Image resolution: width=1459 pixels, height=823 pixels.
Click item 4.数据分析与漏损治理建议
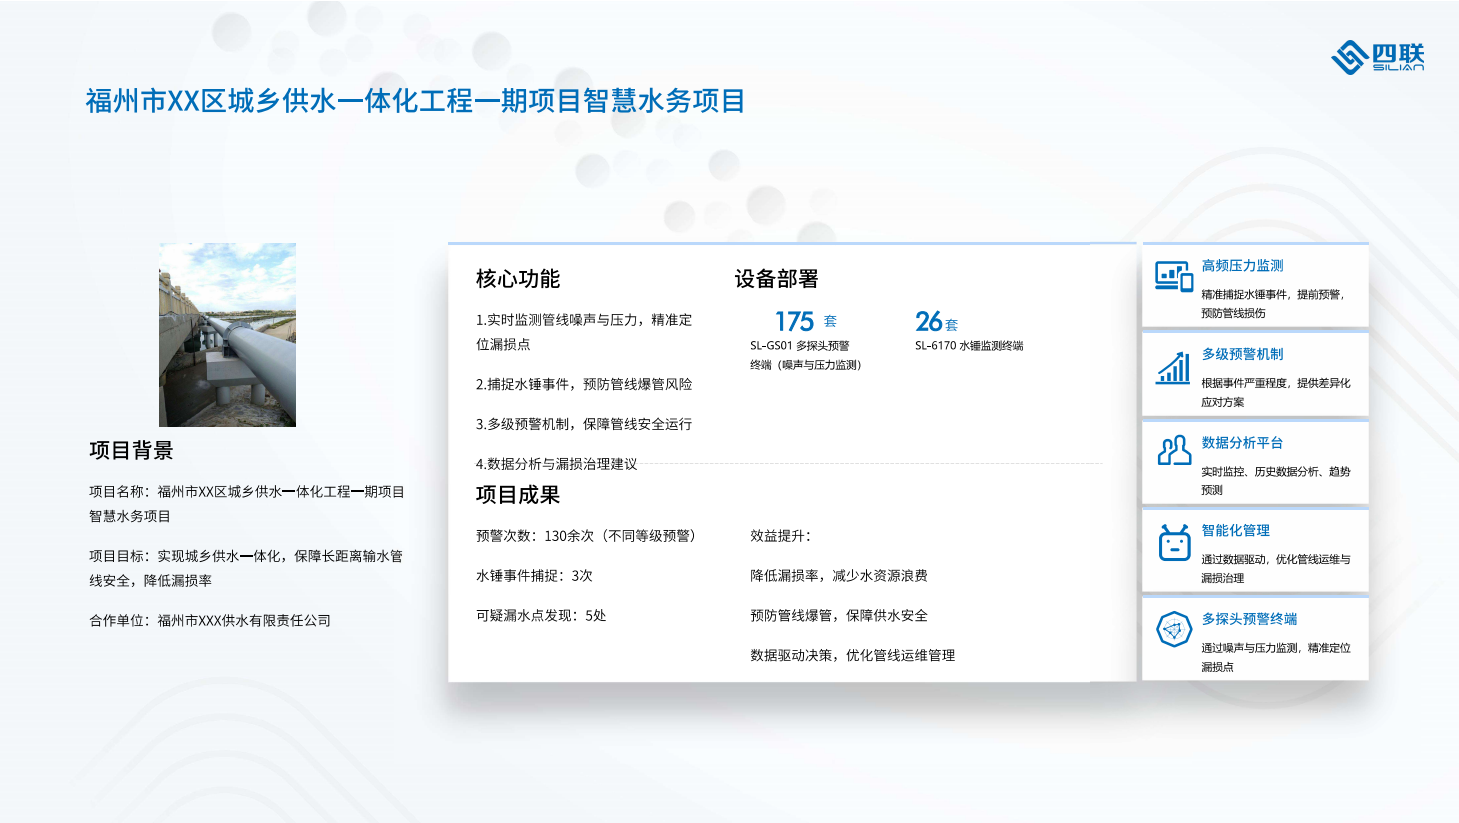point(556,464)
